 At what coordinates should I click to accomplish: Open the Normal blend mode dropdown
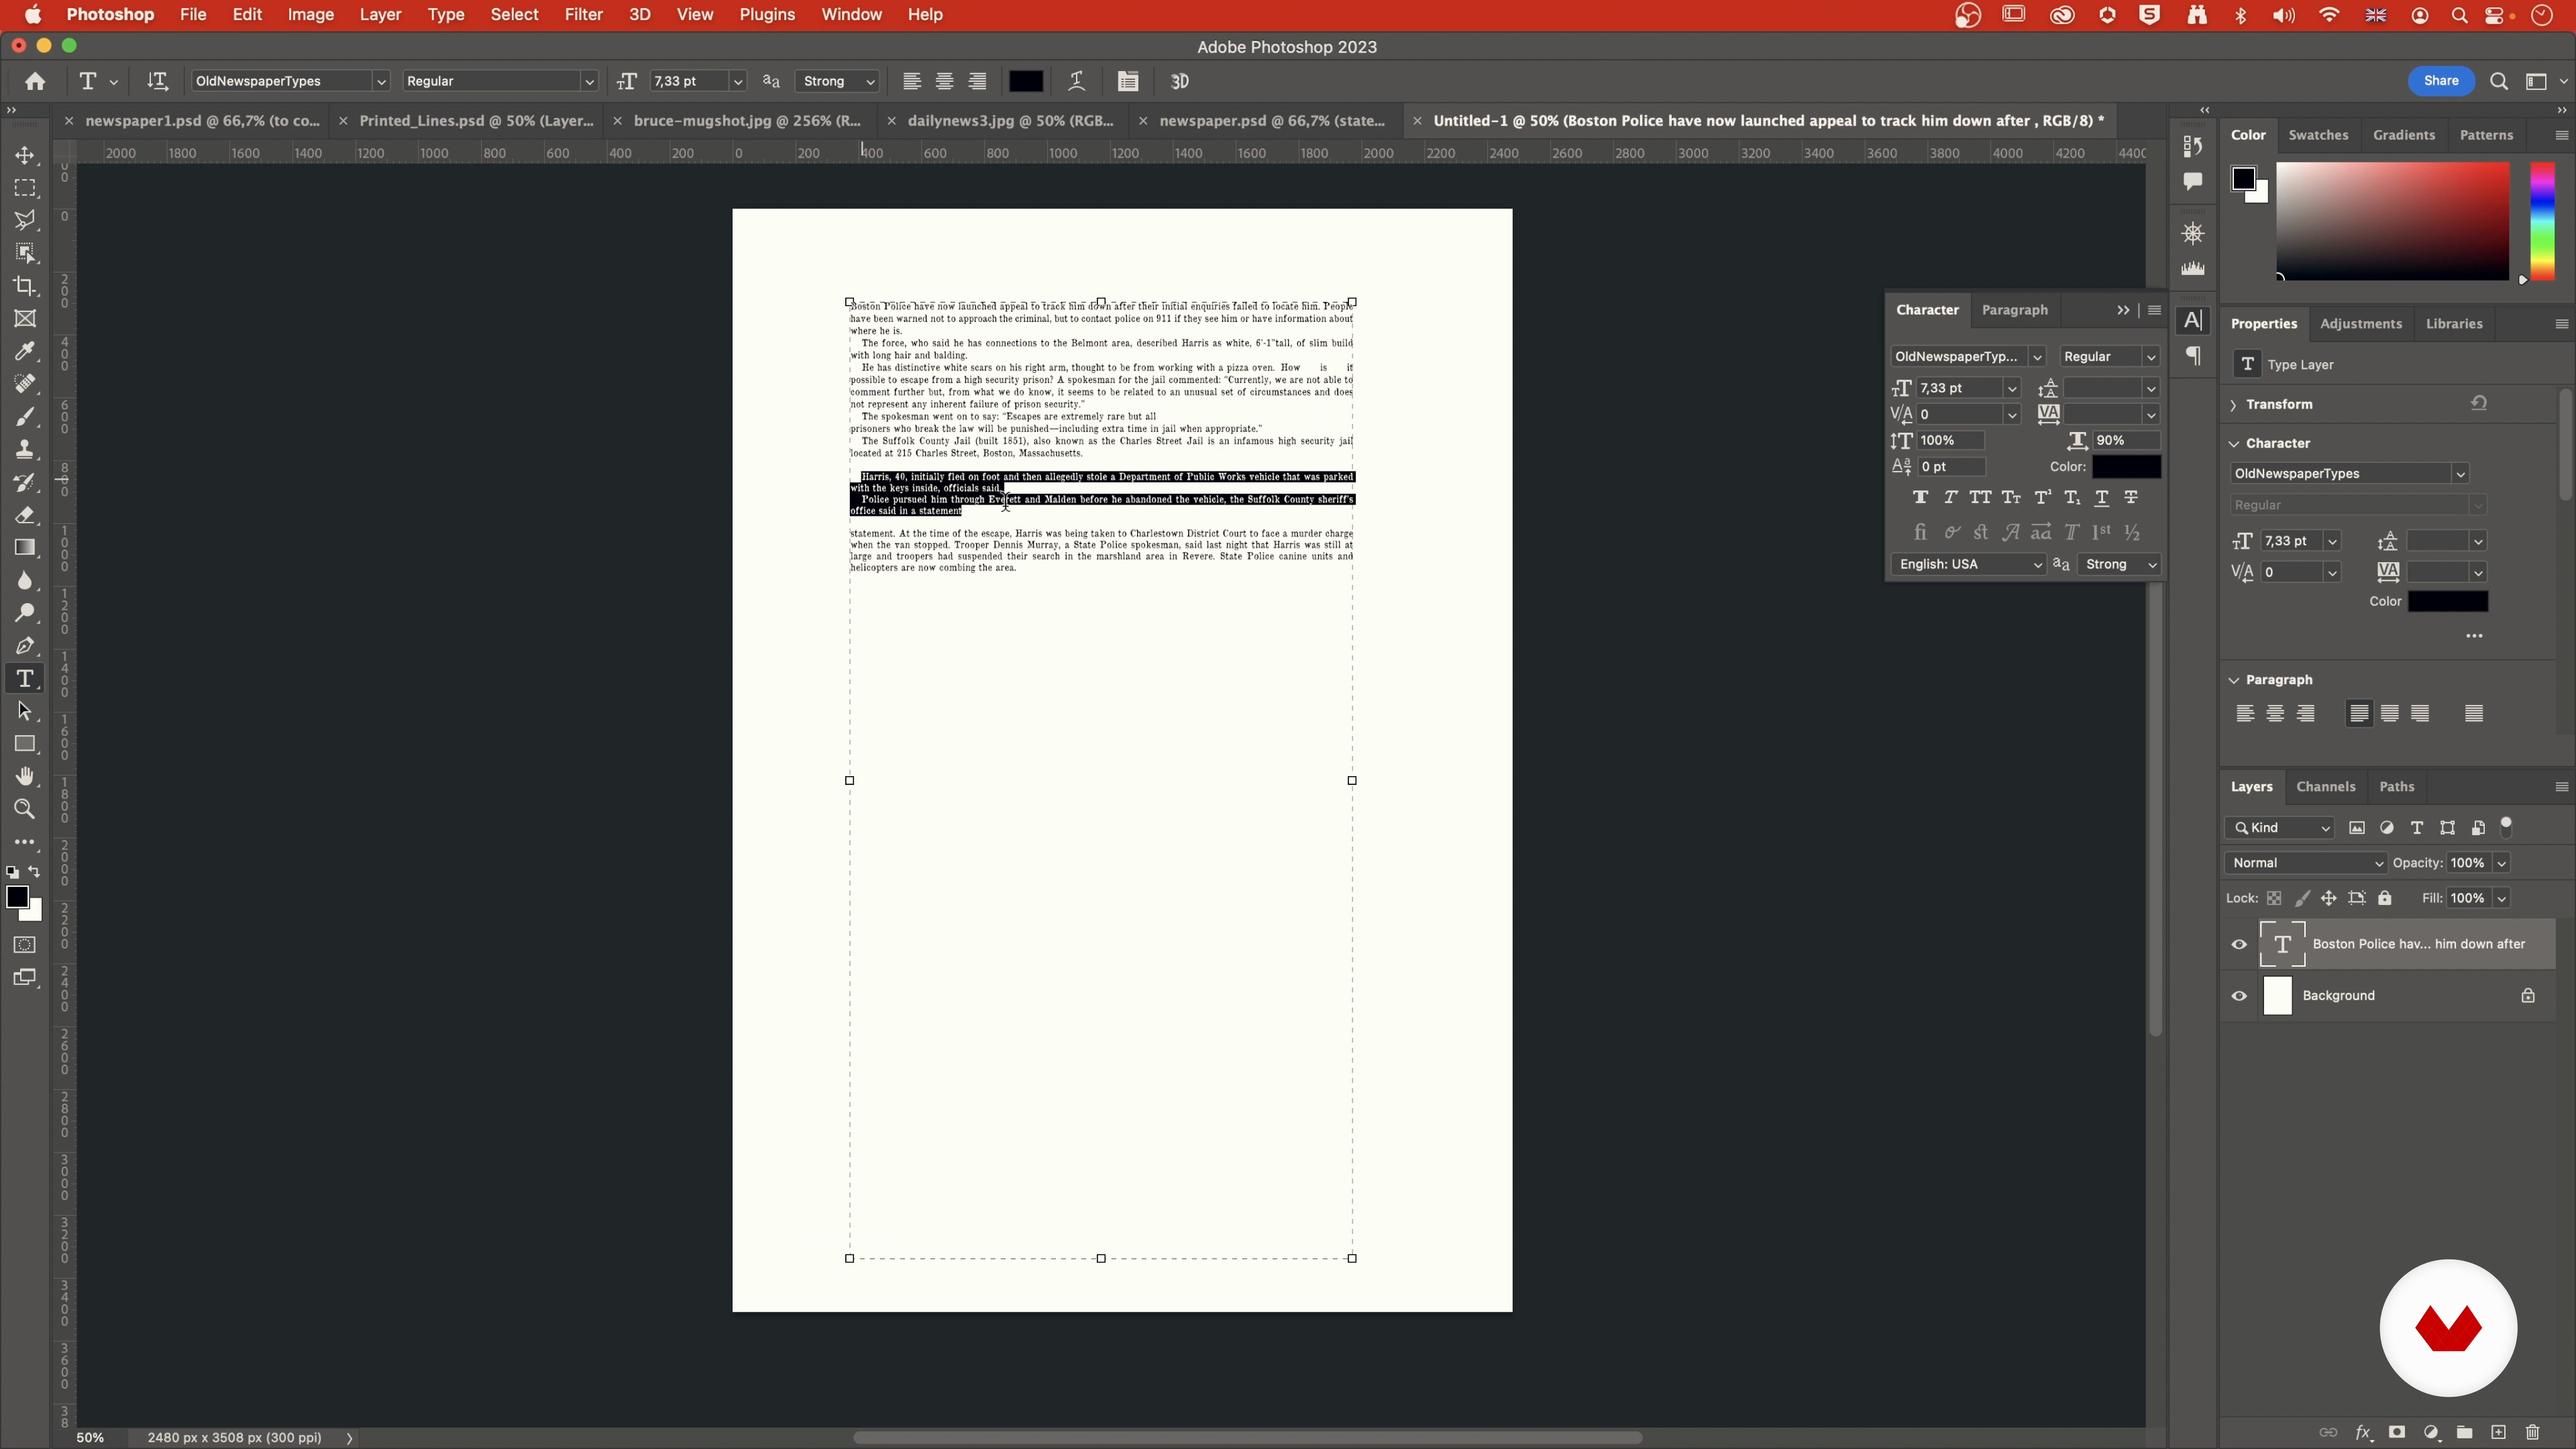(2305, 863)
